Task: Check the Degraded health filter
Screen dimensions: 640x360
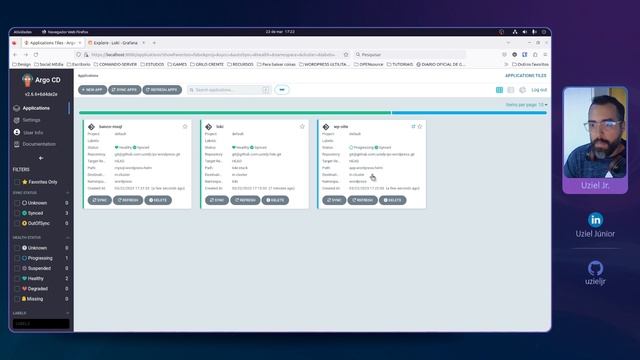Action: [x=17, y=289]
